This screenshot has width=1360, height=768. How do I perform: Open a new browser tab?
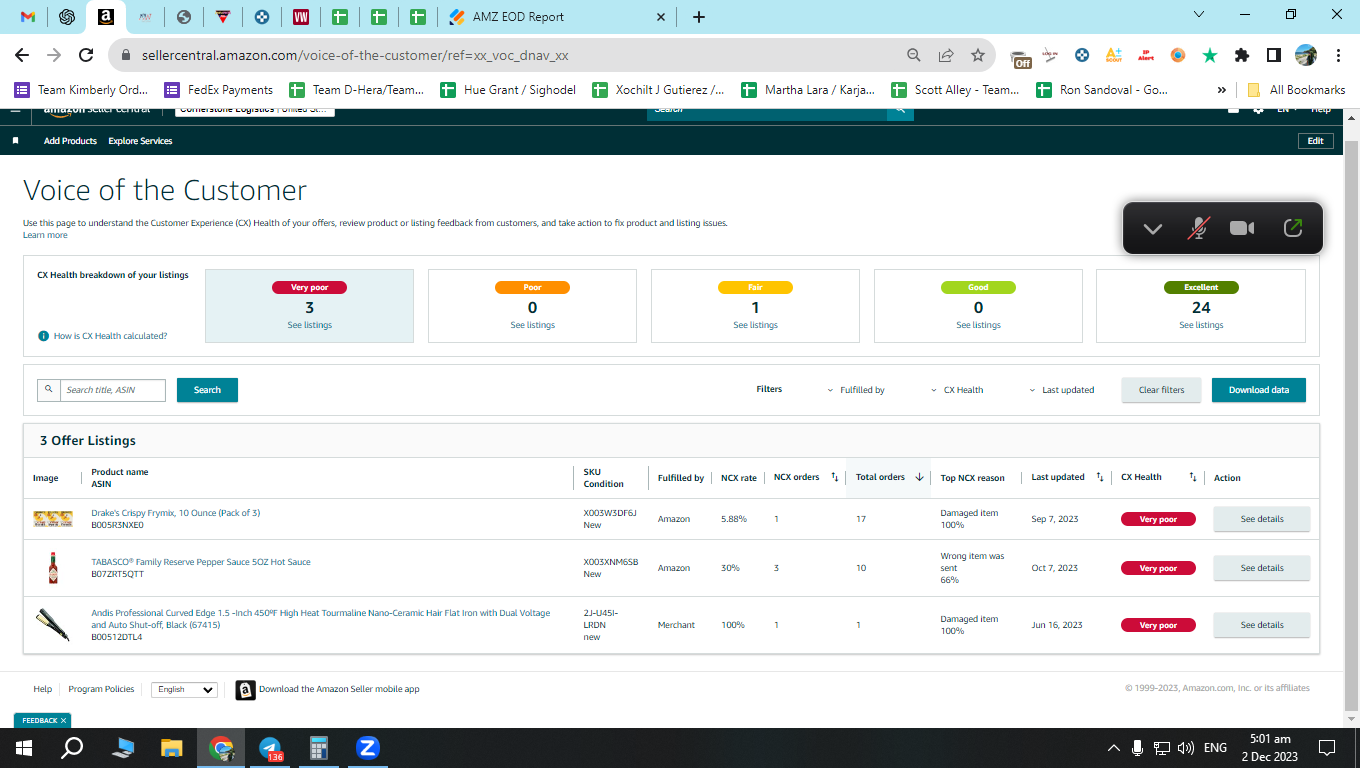699,17
